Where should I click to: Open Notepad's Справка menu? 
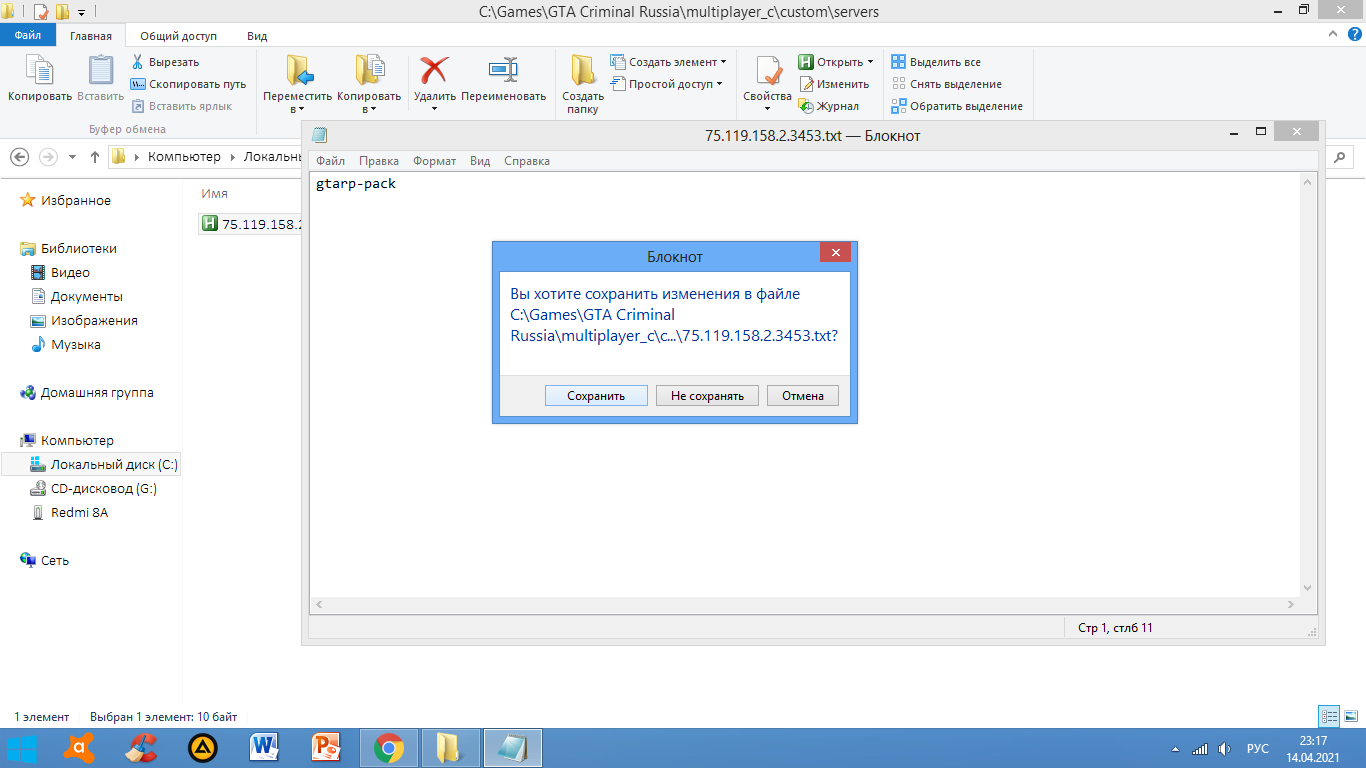527,161
